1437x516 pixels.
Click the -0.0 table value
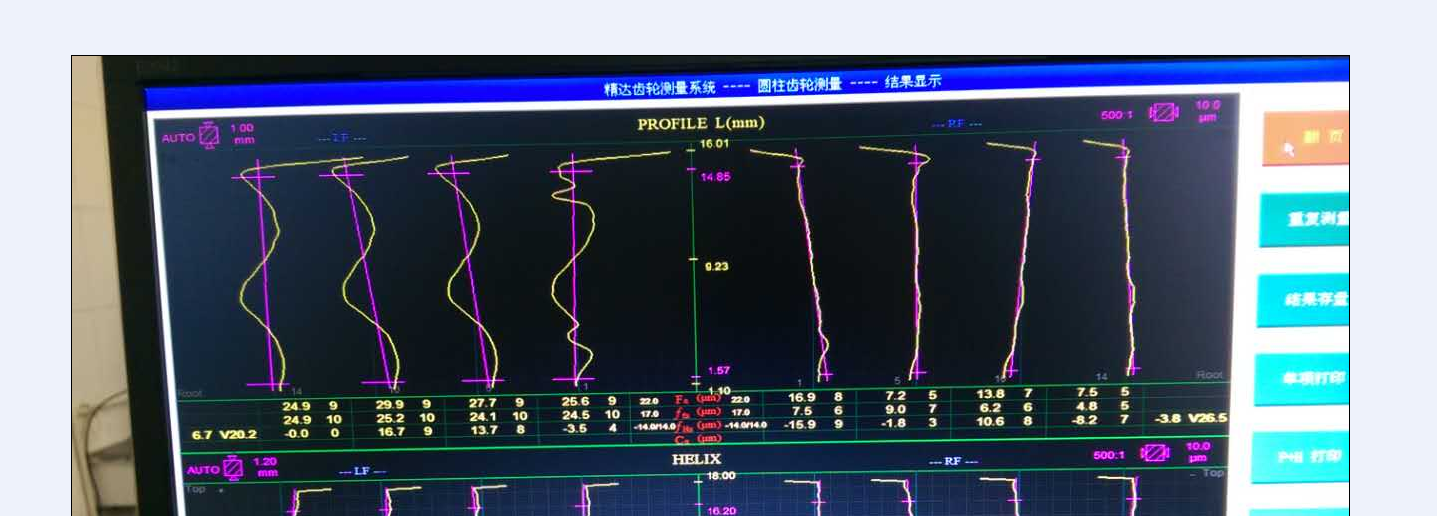pyautogui.click(x=296, y=434)
